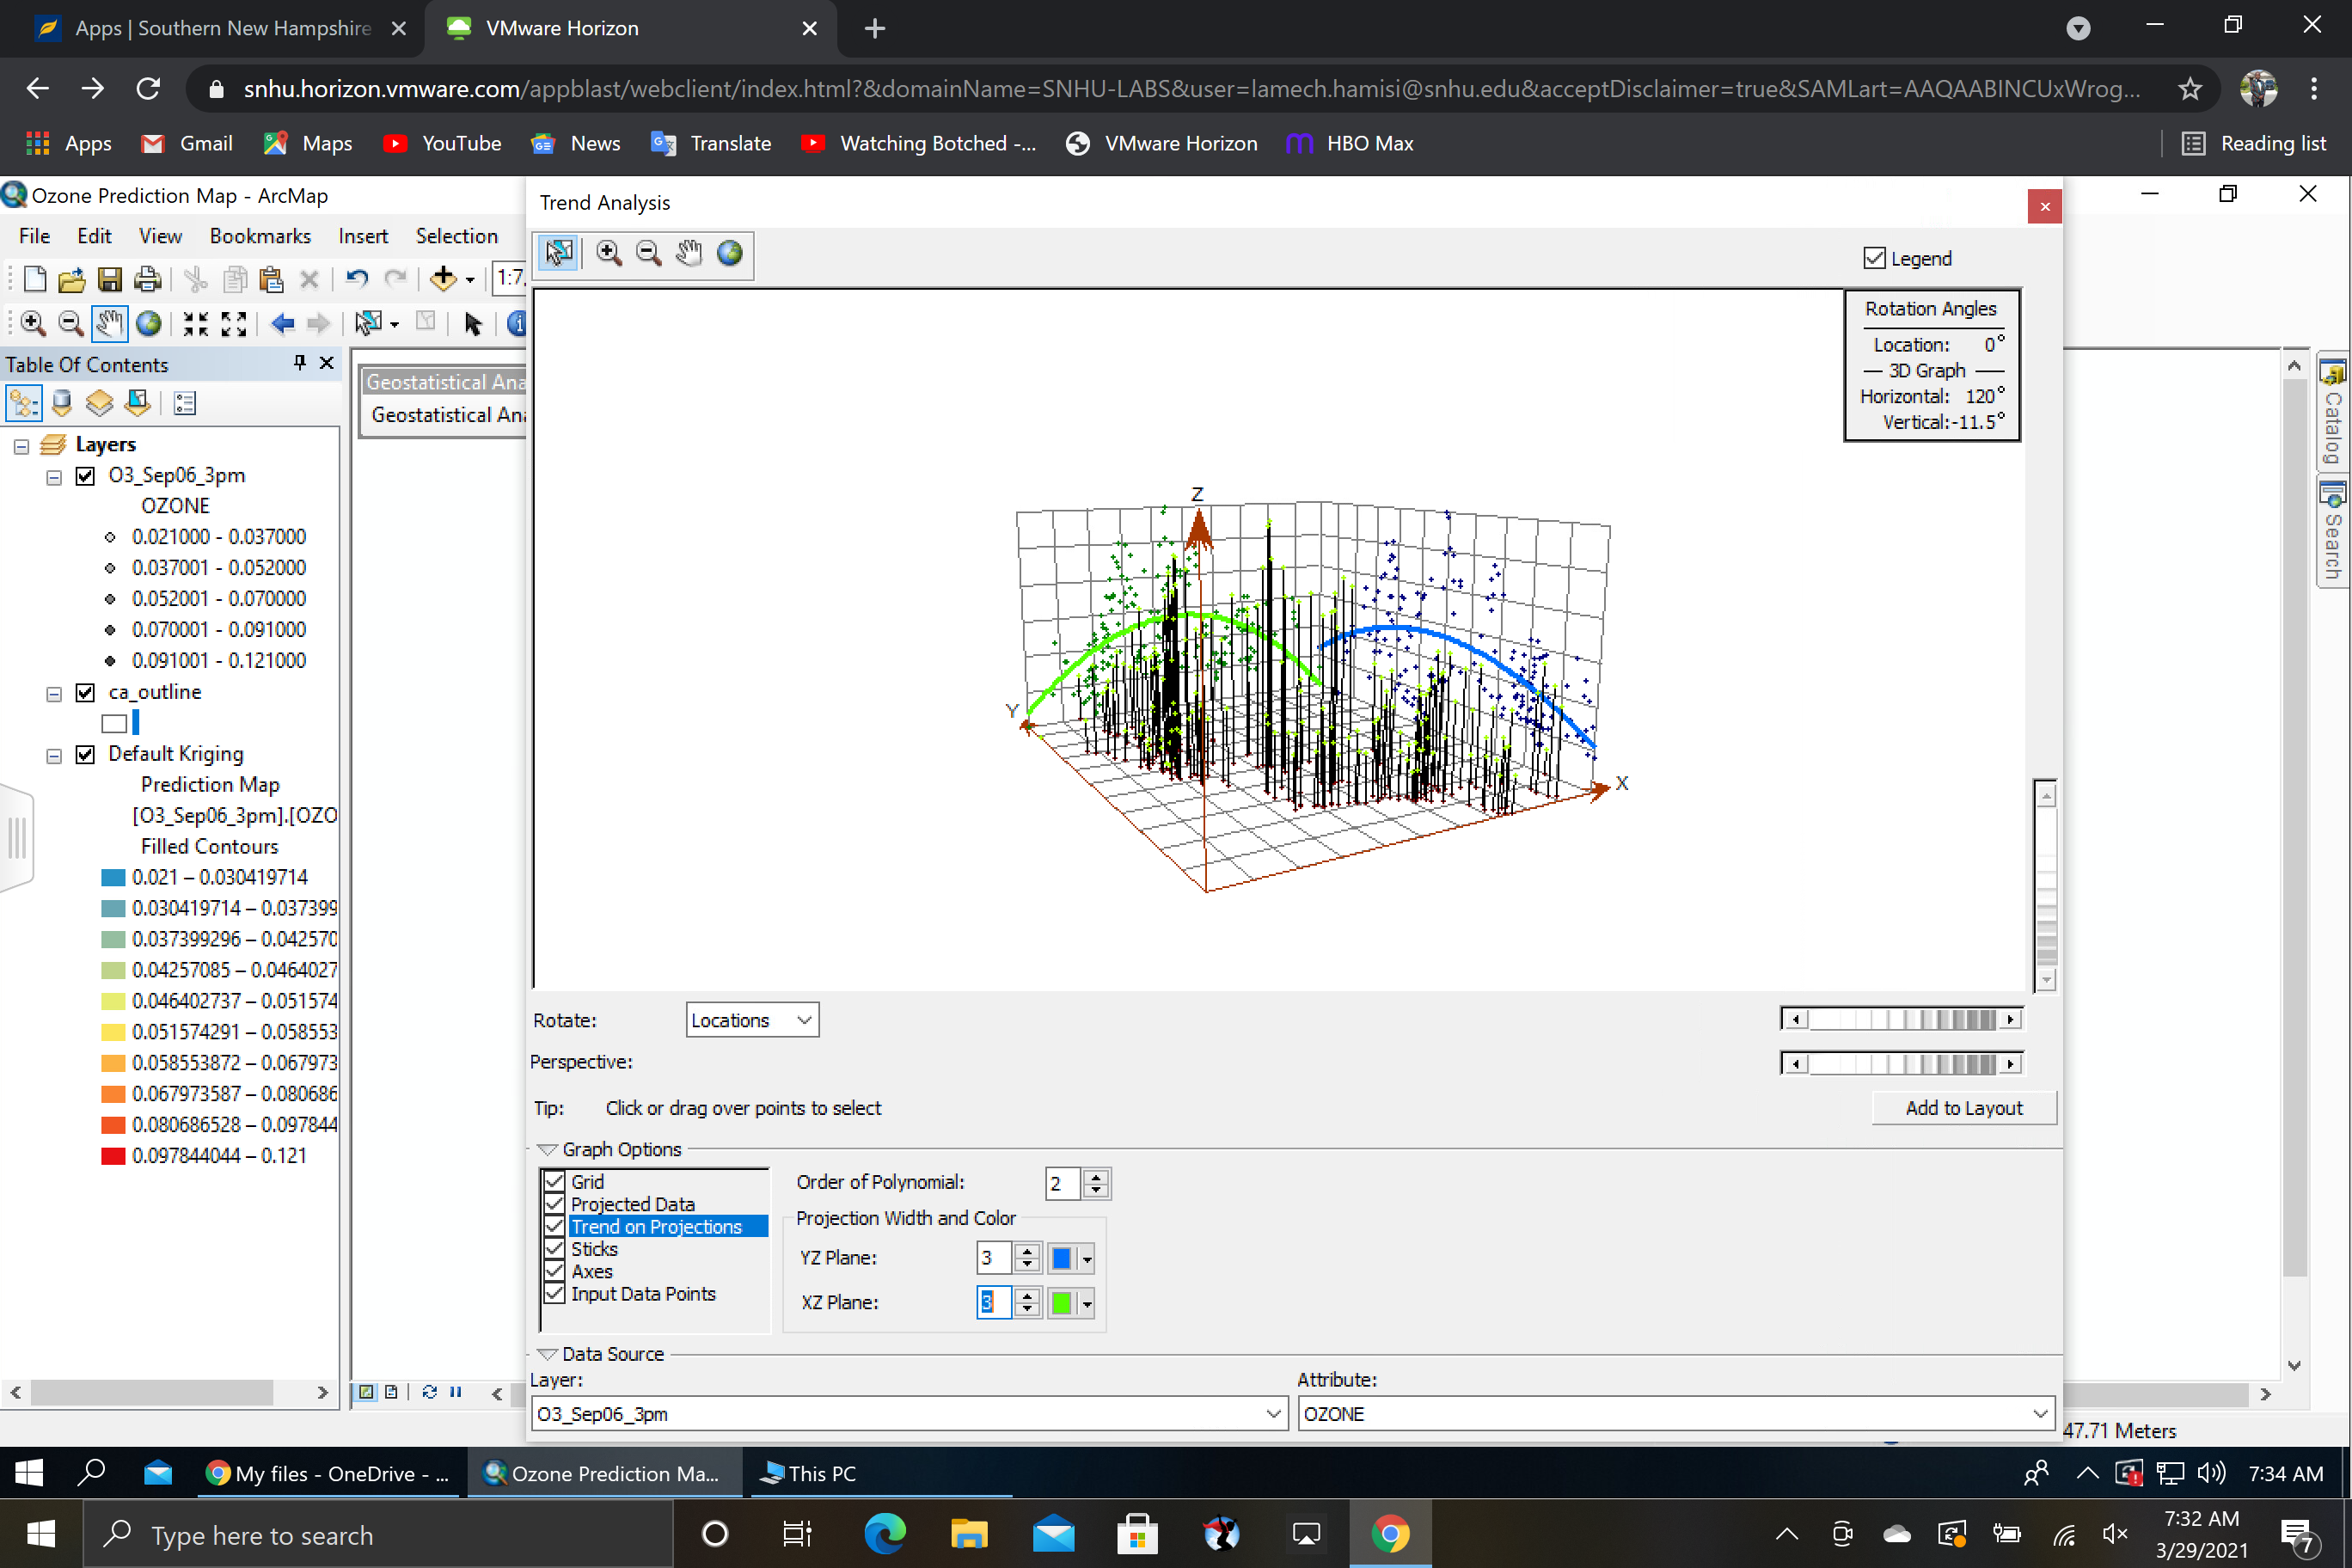
Task: Open XZ Plane color dropdown arrow
Action: [1087, 1302]
